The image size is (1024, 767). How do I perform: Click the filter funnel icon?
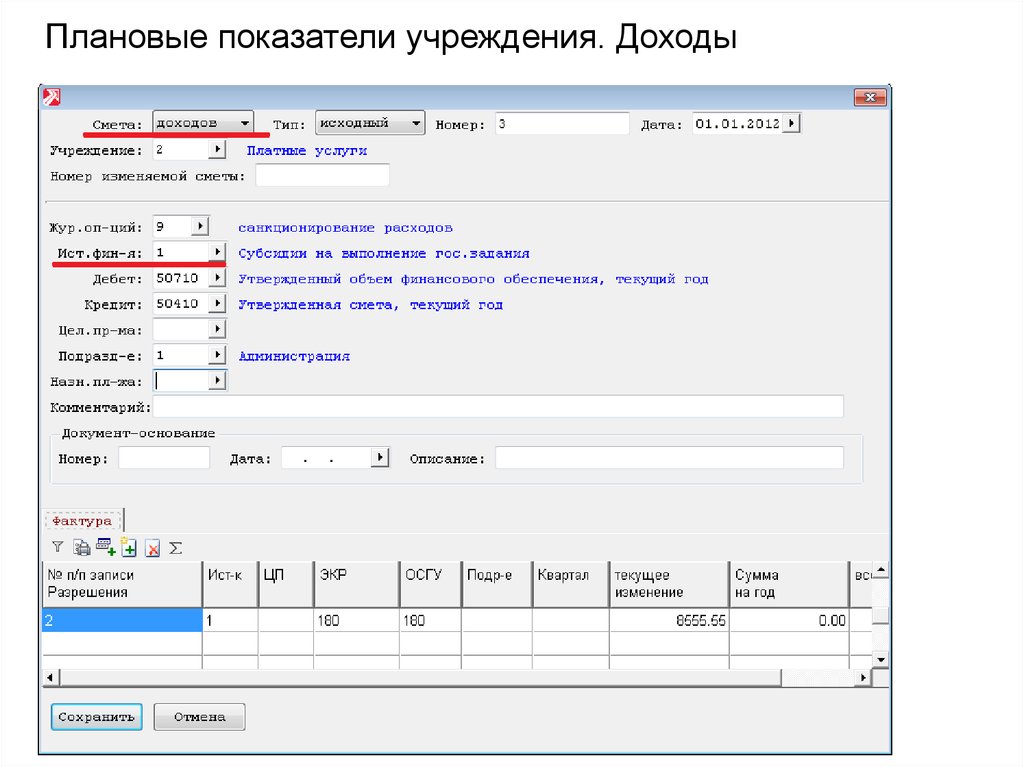[57, 547]
